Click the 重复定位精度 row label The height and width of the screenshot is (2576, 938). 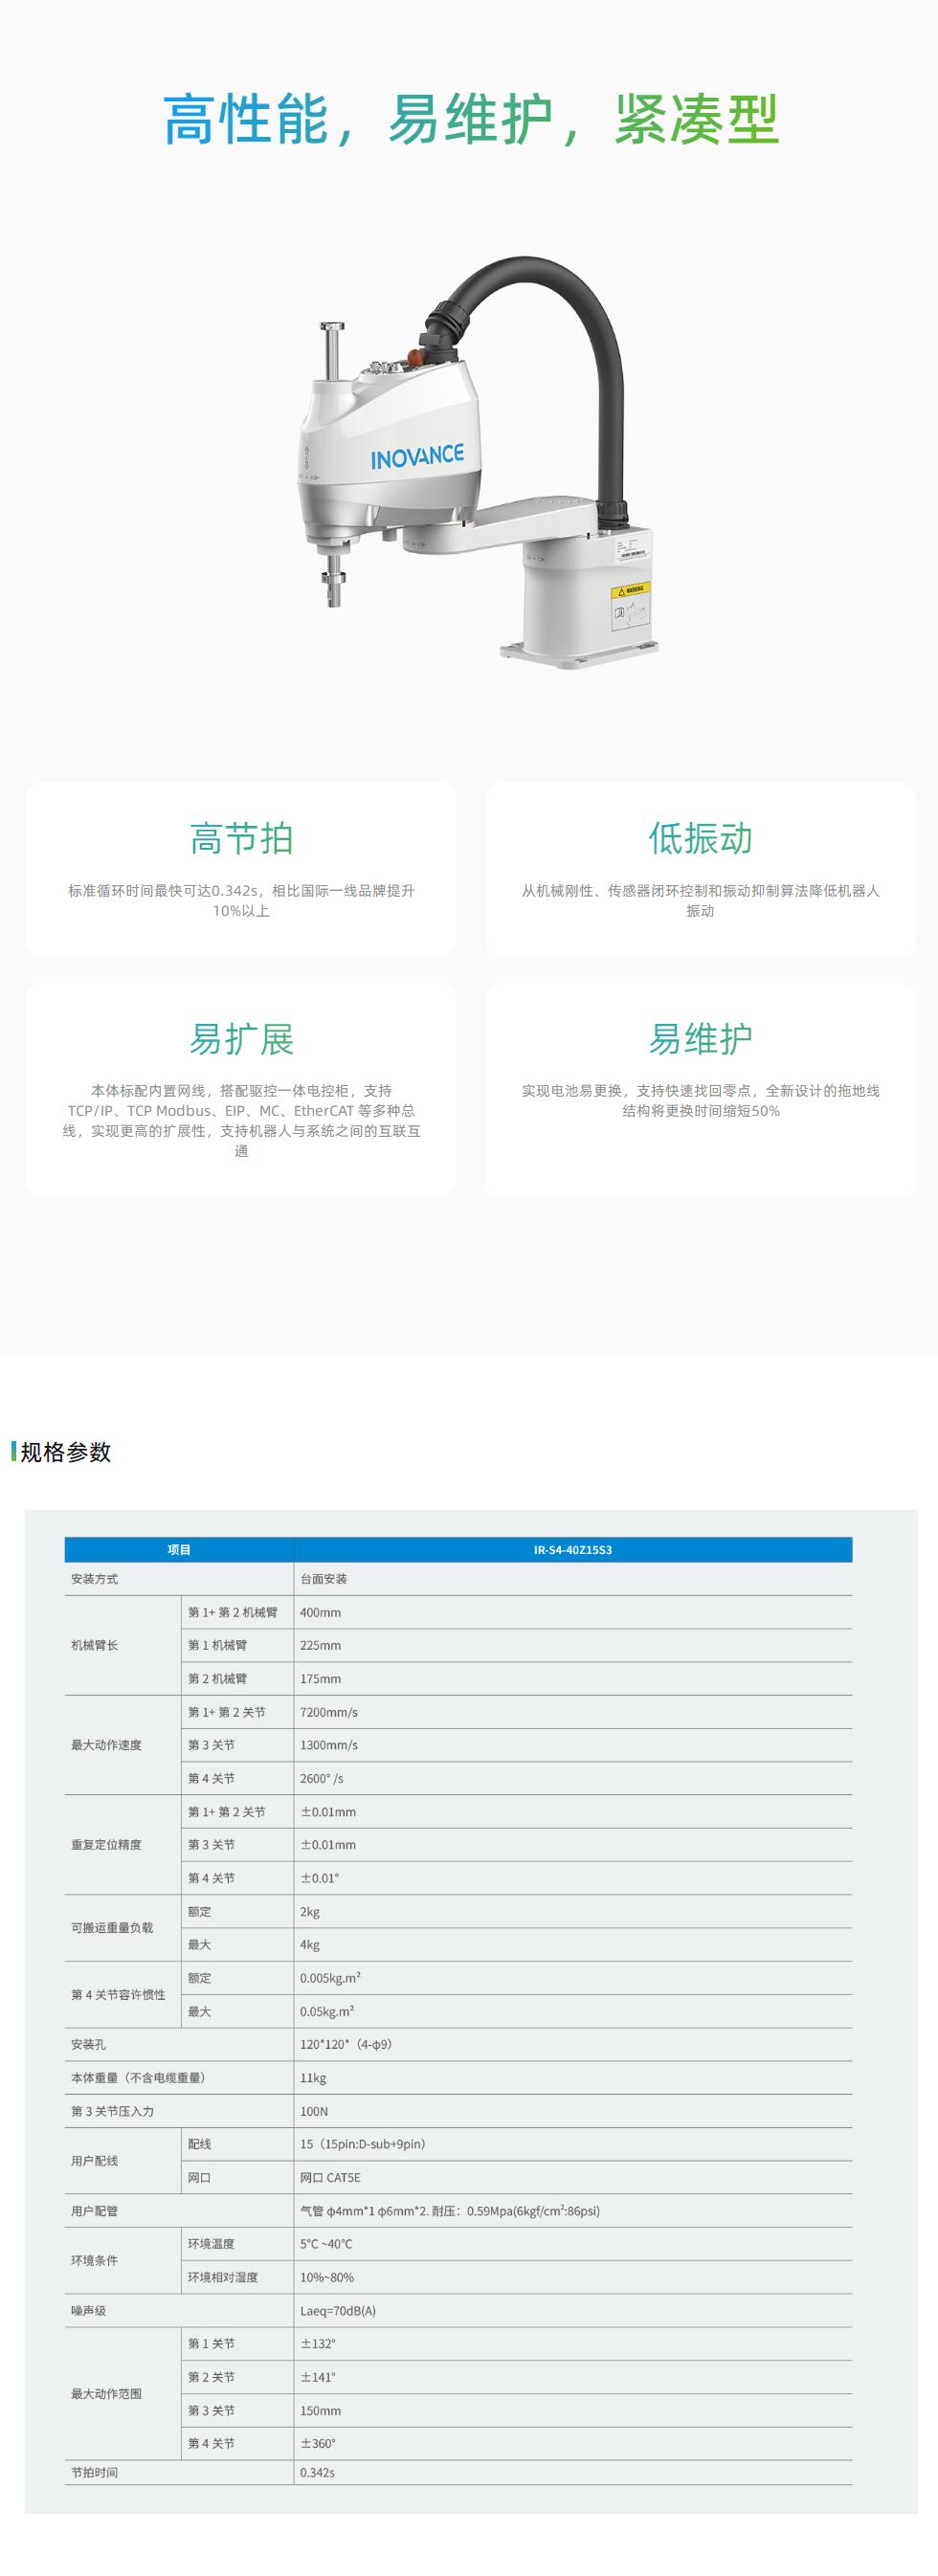pyautogui.click(x=106, y=1845)
